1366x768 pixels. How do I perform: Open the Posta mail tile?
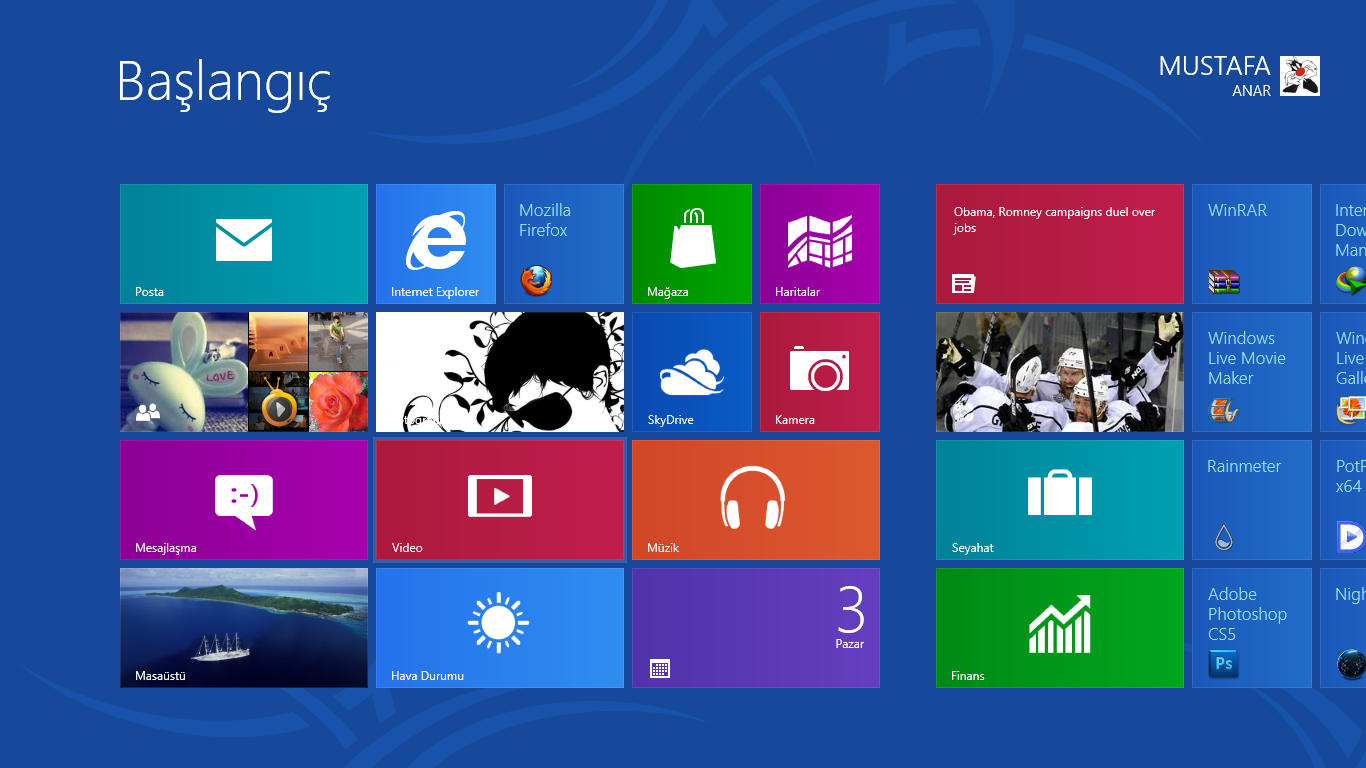(x=244, y=244)
